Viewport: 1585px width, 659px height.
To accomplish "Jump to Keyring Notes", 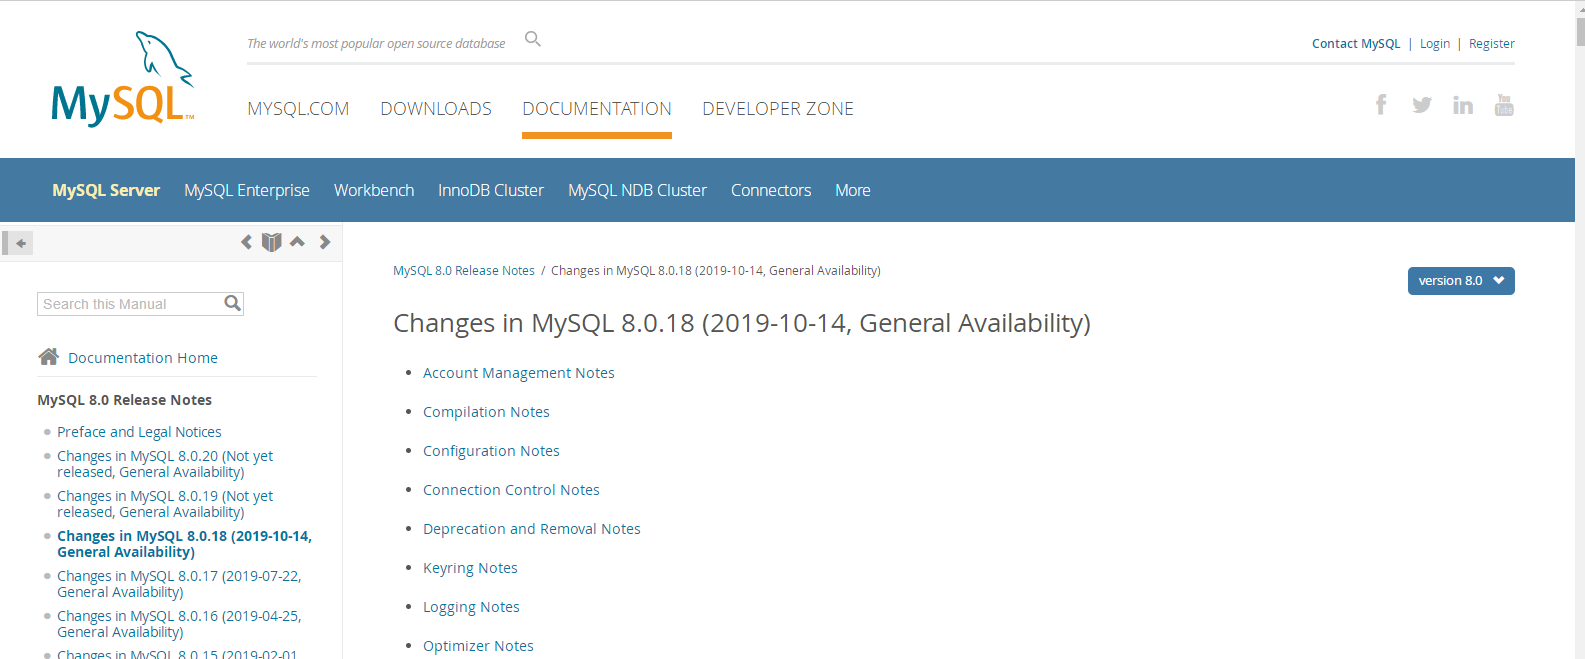I will pyautogui.click(x=470, y=568).
